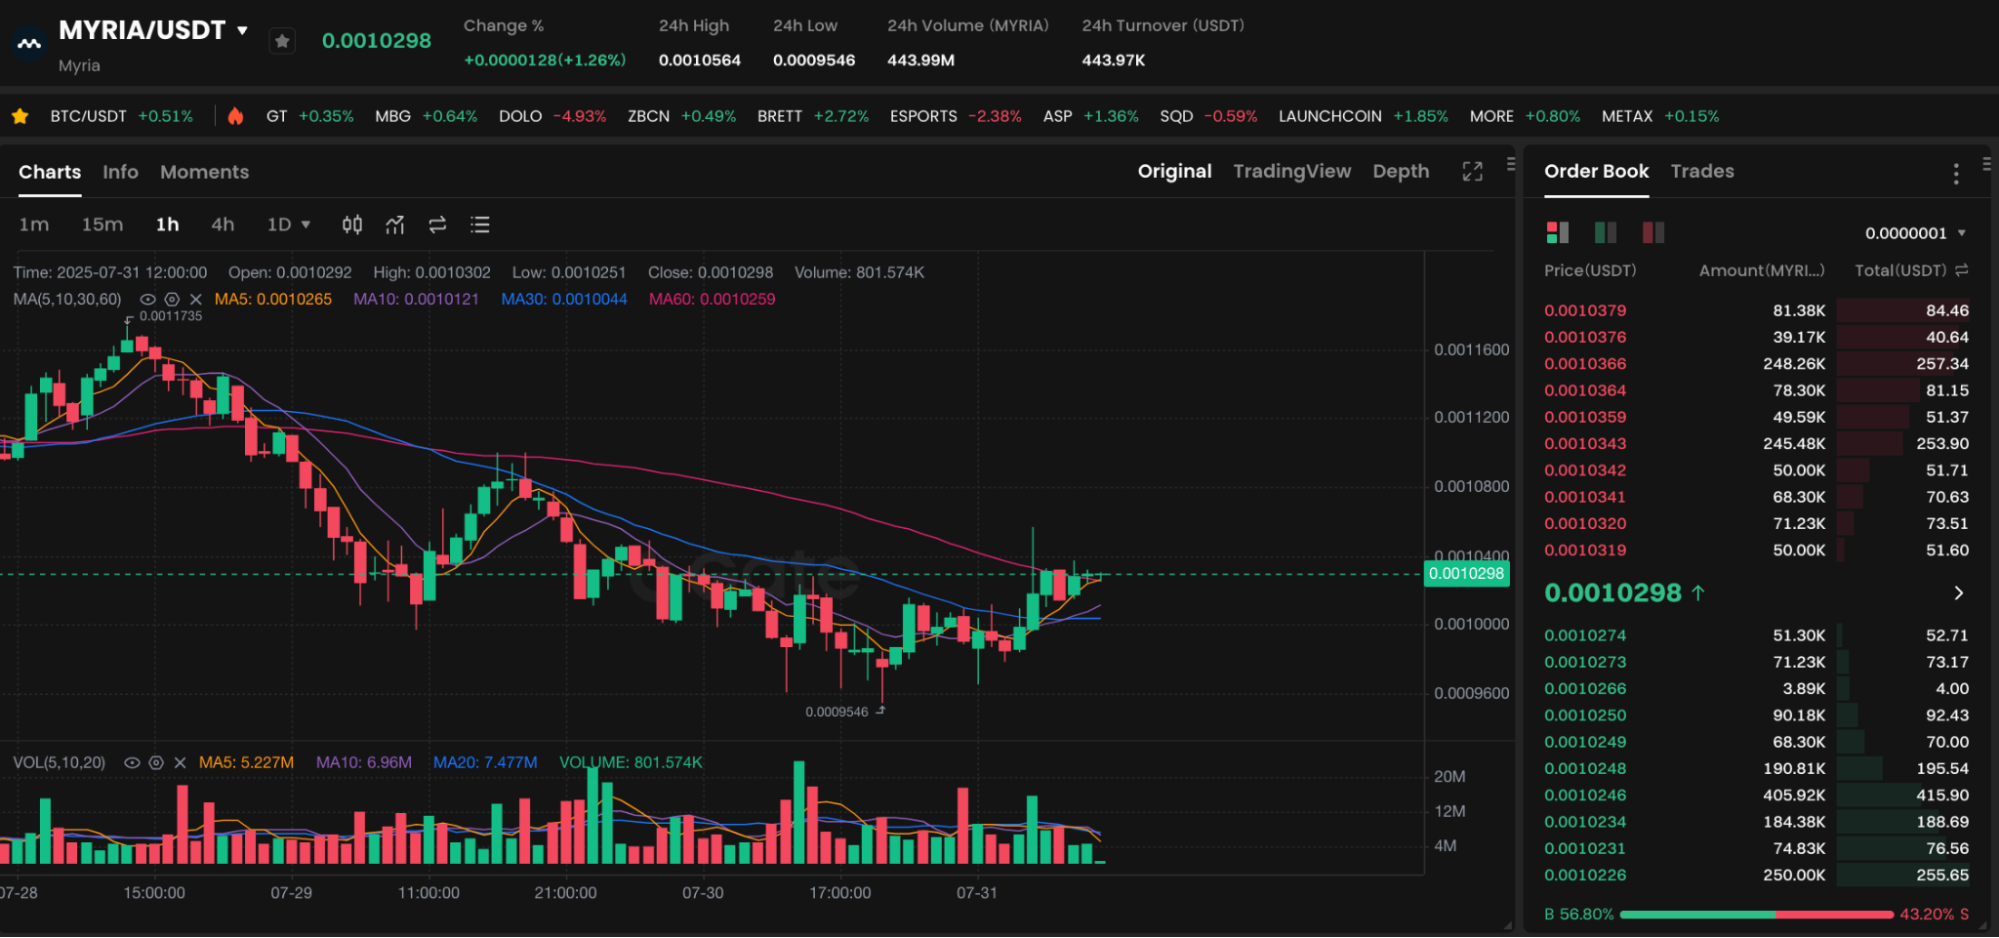The height and width of the screenshot is (938, 1999).
Task: Open the candlestick chart type icon
Action: pyautogui.click(x=352, y=225)
